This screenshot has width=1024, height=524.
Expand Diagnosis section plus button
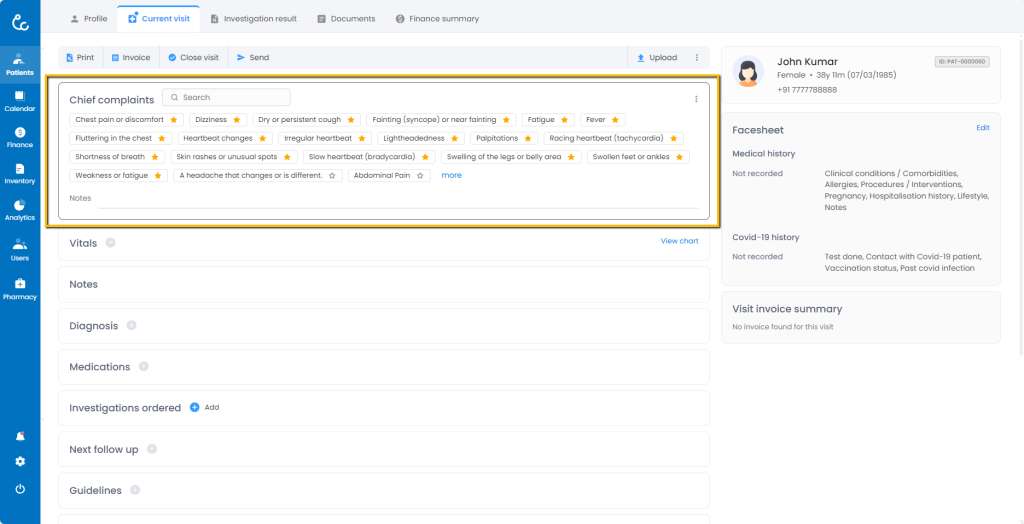(131, 326)
